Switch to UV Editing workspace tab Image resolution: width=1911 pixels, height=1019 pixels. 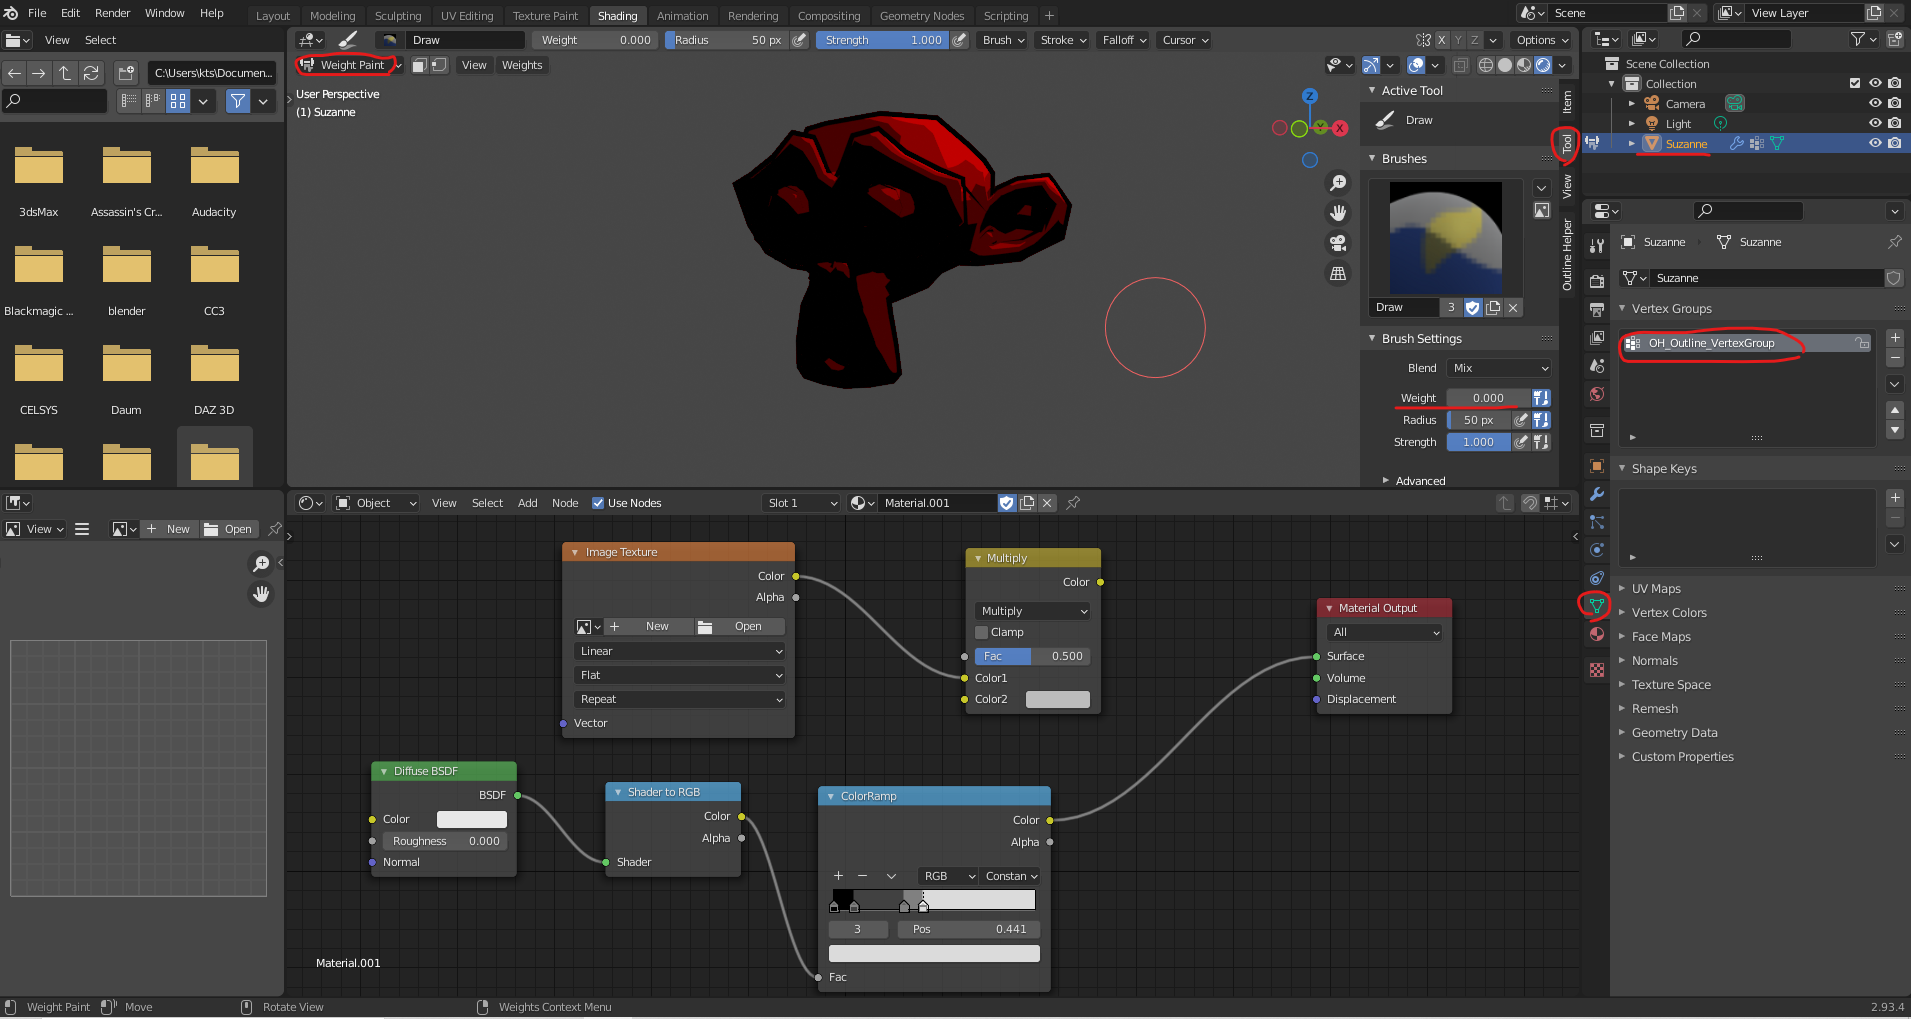click(x=467, y=16)
